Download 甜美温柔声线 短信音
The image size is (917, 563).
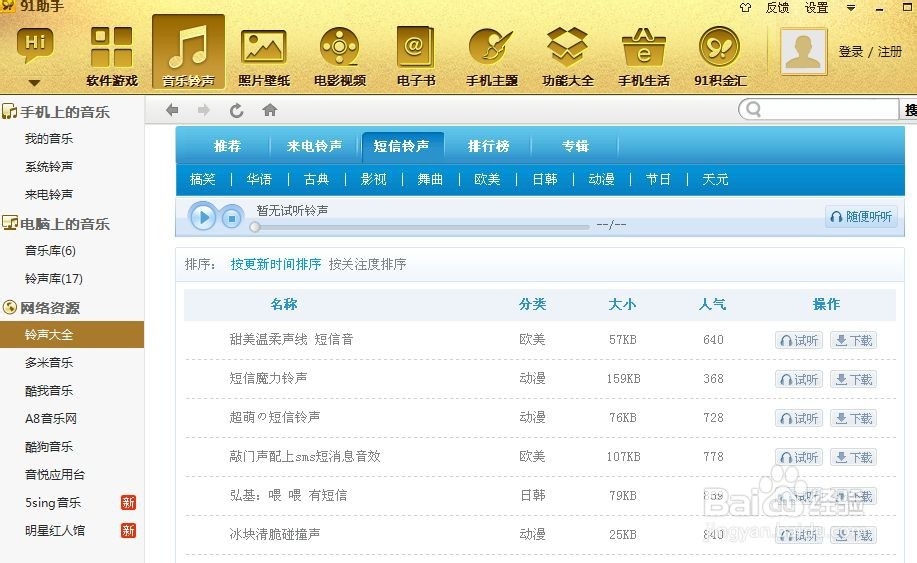pos(853,340)
